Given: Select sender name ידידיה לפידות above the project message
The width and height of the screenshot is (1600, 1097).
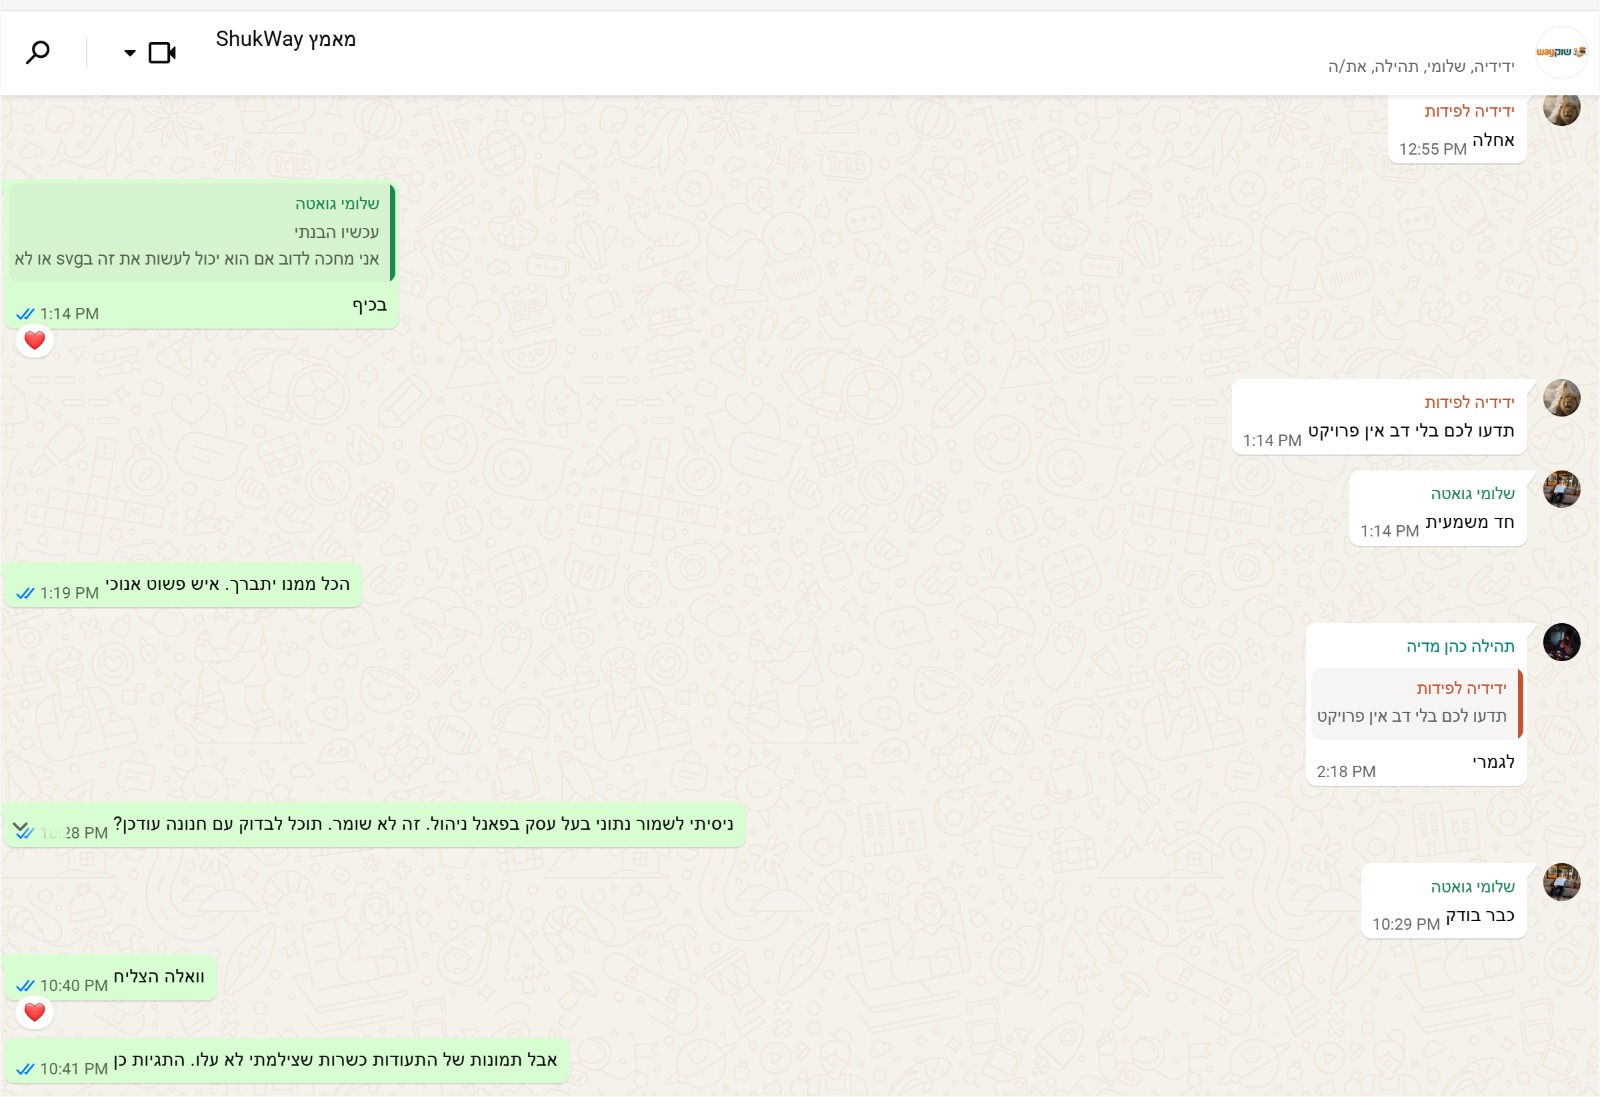Looking at the screenshot, I should click(x=1469, y=402).
